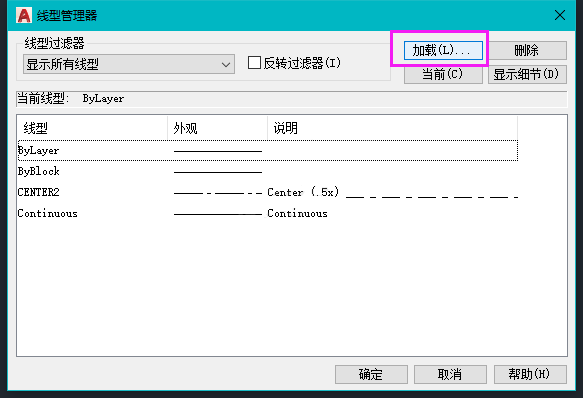The image size is (583, 398).
Task: Select the CENTER2 linetype row
Action: (x=268, y=192)
